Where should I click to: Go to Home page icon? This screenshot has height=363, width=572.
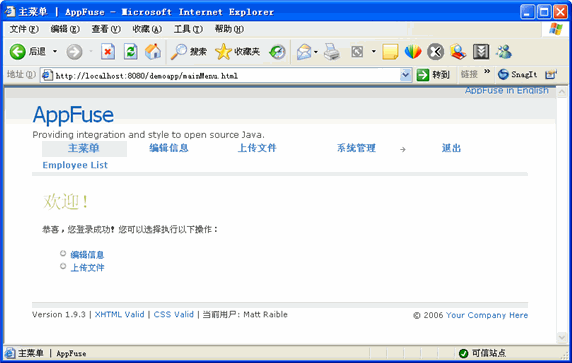(153, 52)
